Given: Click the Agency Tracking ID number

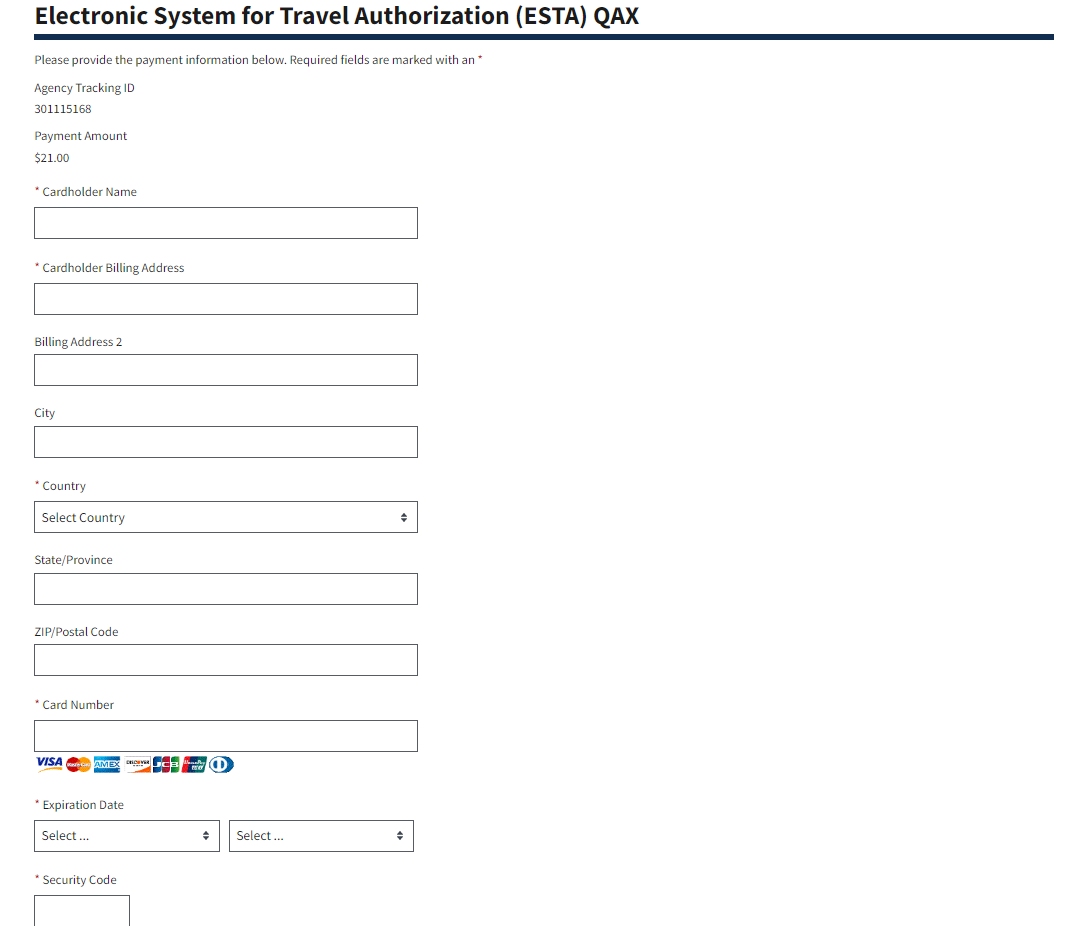Looking at the screenshot, I should coord(63,109).
